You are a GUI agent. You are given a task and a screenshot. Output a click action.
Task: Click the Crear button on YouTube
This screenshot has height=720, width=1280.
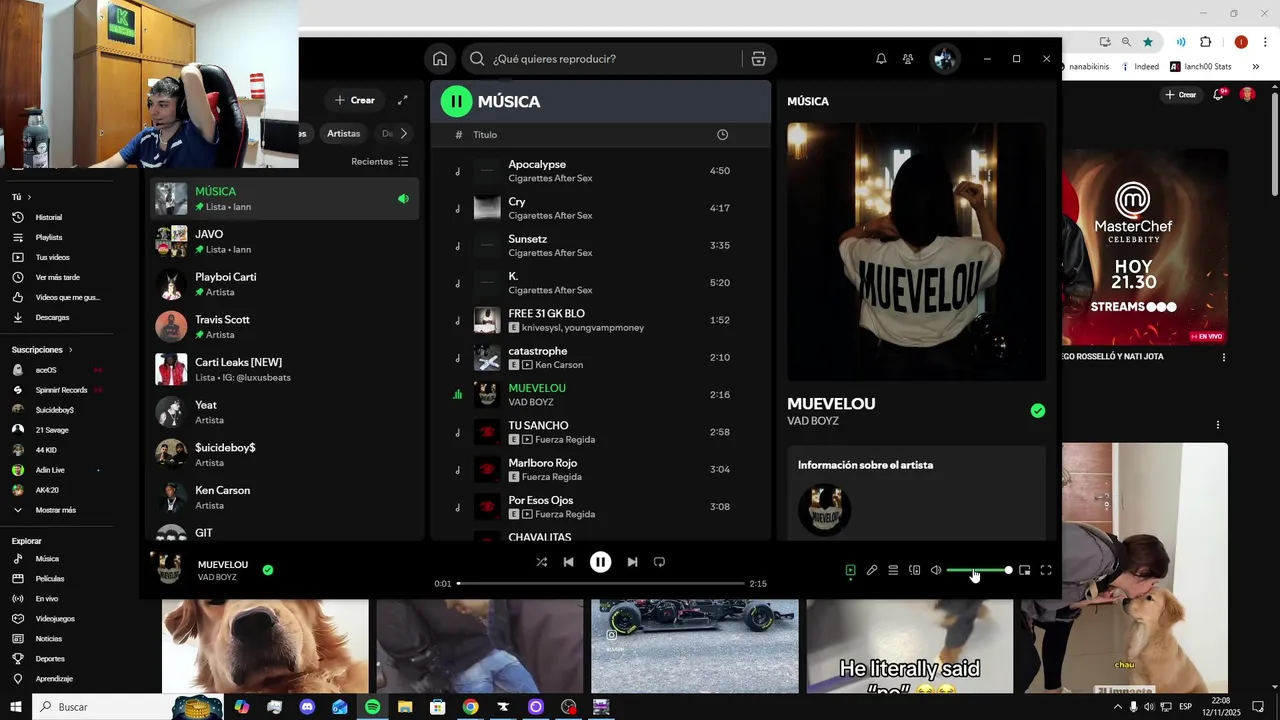click(1180, 94)
